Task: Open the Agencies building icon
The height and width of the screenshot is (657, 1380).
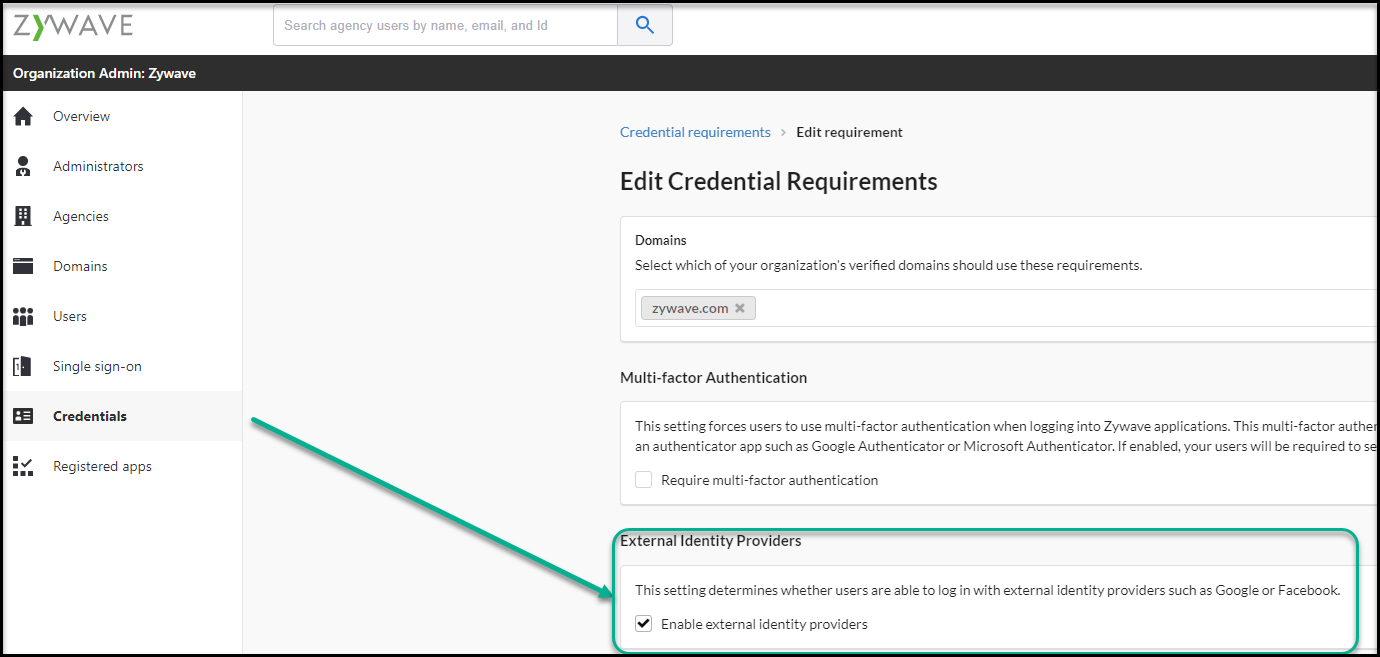Action: pyautogui.click(x=22, y=215)
